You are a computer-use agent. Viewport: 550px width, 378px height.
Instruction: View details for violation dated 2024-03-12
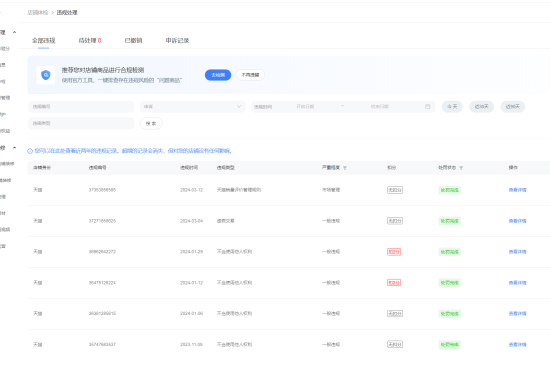(517, 190)
